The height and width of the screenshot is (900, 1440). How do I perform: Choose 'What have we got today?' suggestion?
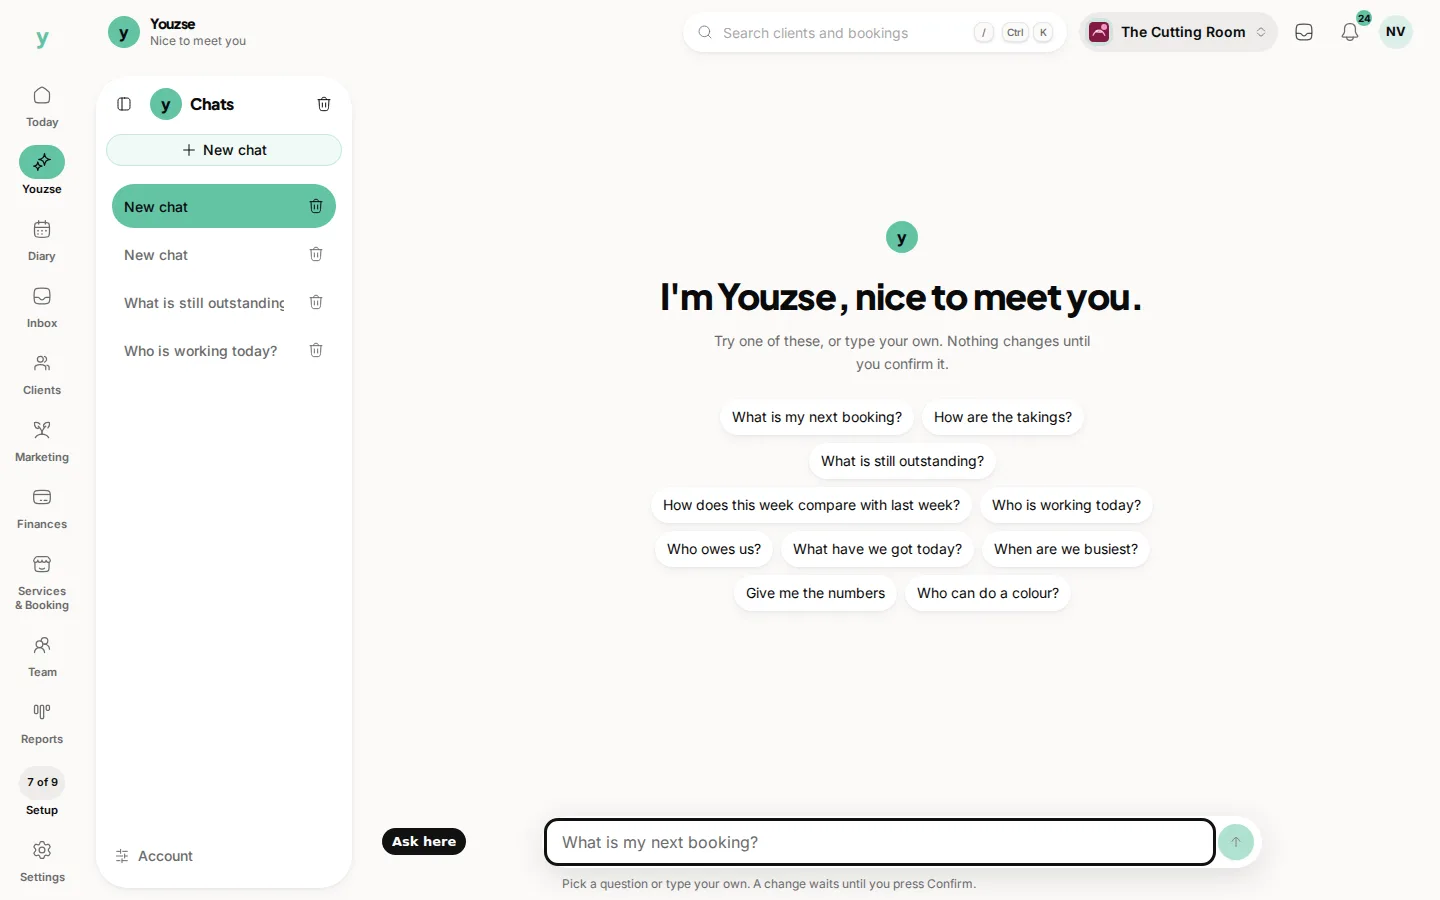tap(877, 549)
